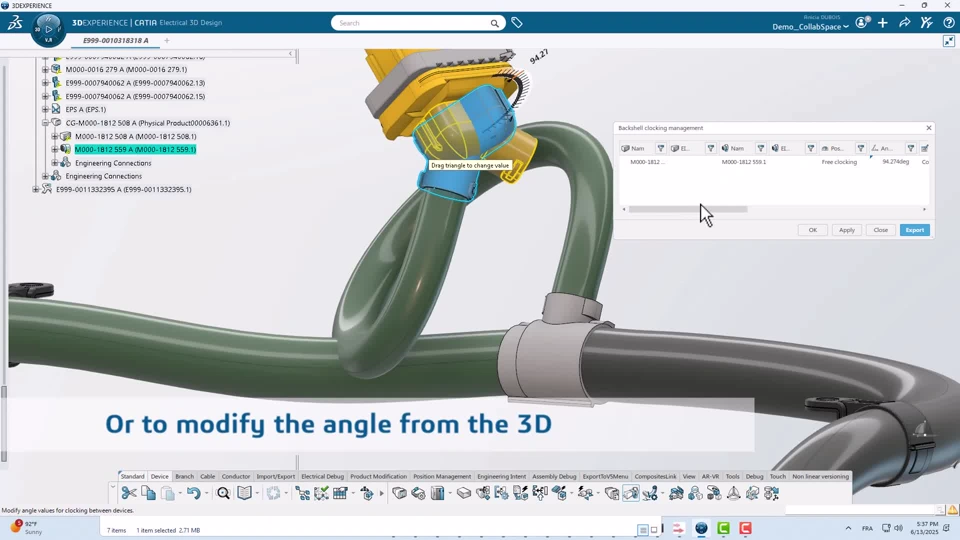Image resolution: width=960 pixels, height=540 pixels.
Task: Toggle filter on second Name column
Action: click(761, 148)
